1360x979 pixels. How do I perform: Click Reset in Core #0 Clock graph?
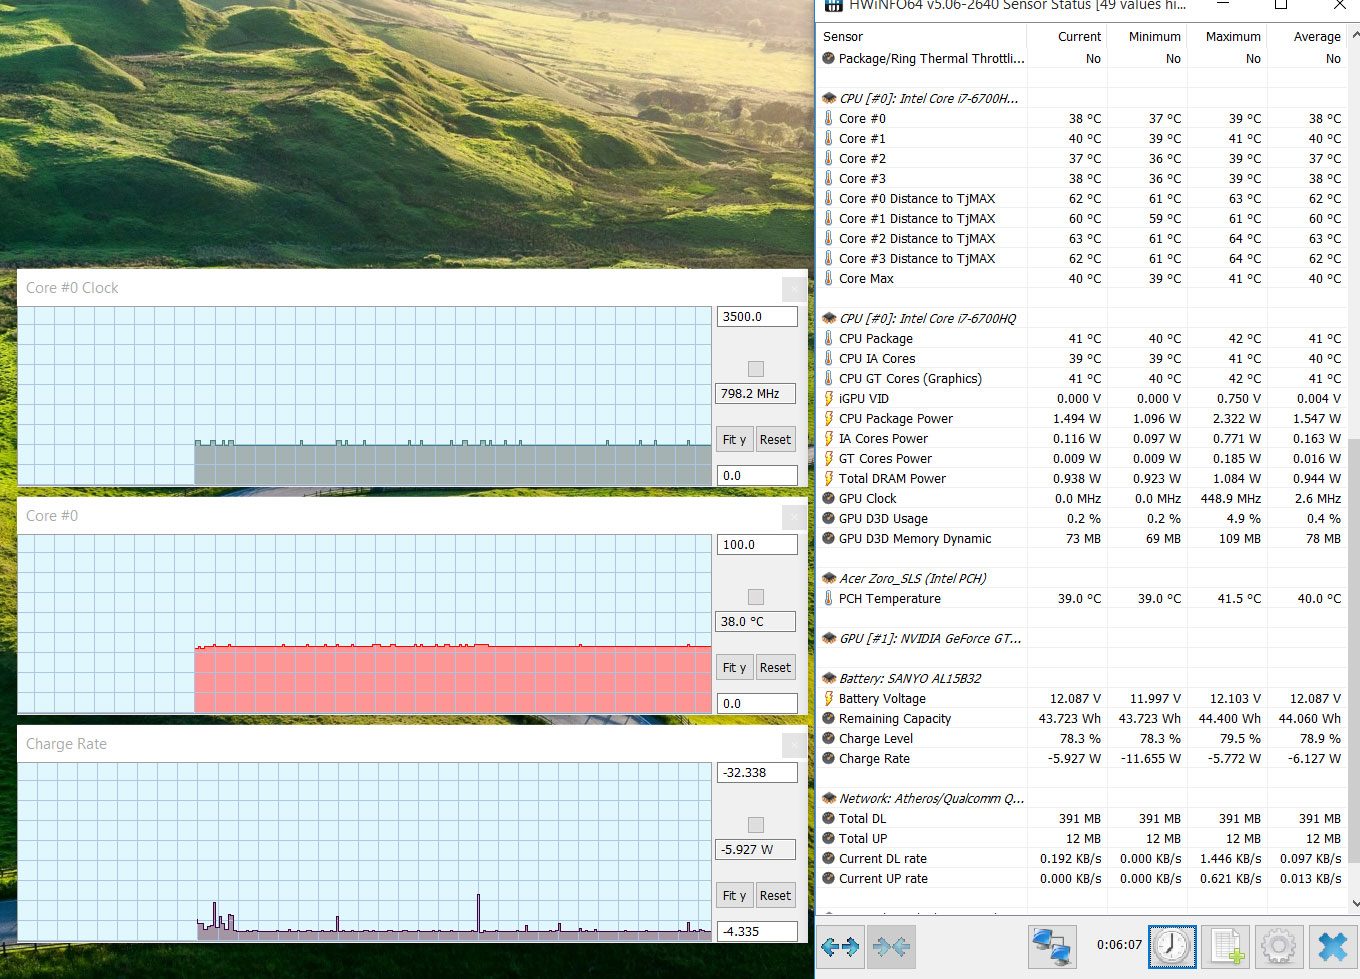(775, 439)
